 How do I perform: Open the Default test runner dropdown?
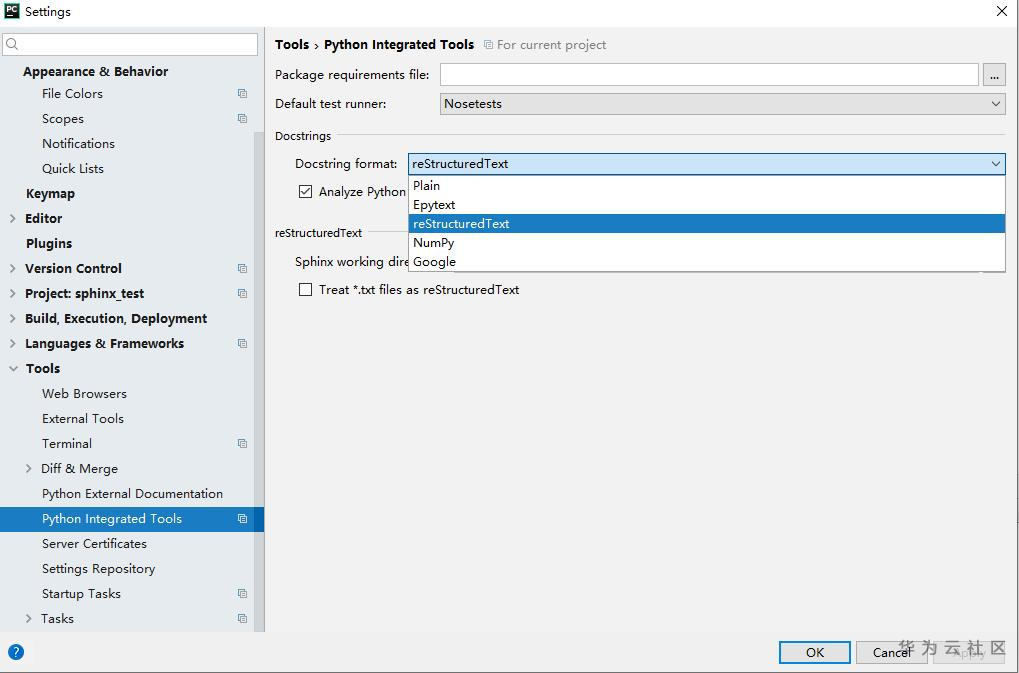(x=722, y=104)
